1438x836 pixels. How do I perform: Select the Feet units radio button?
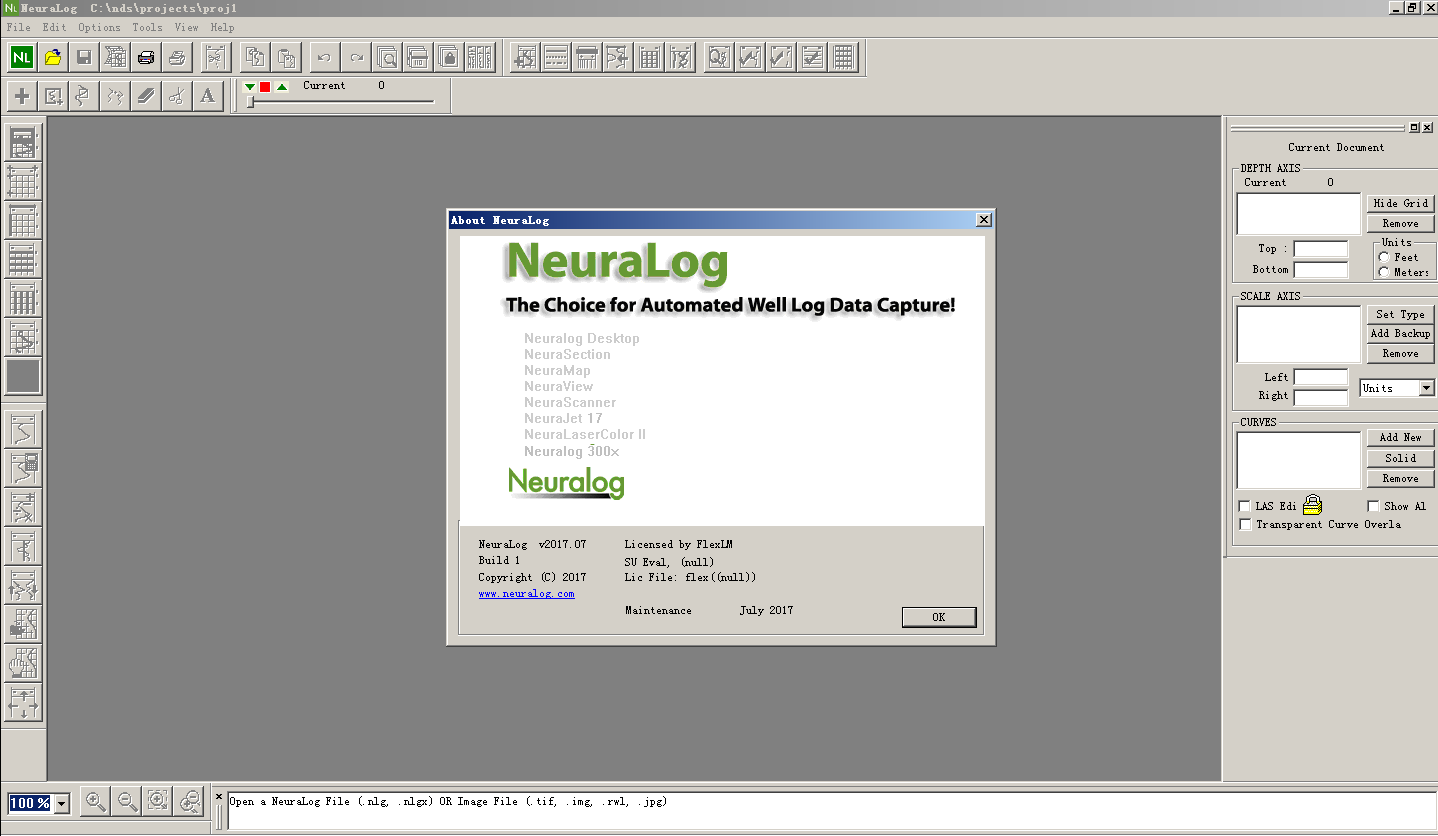1384,257
